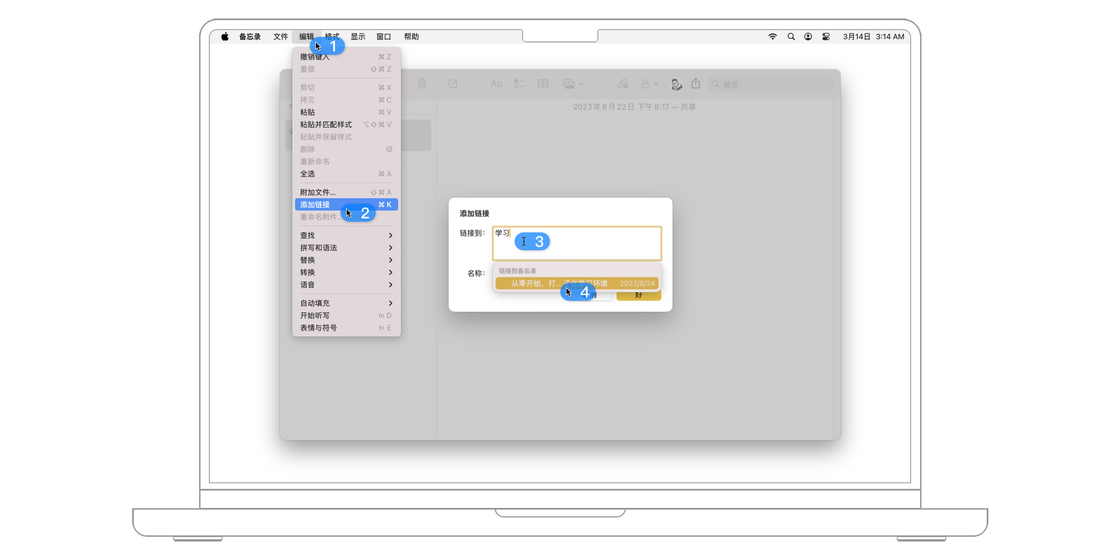Image resolution: width=1120 pixels, height=560 pixels.
Task: Click the trash delete note icon
Action: pyautogui.click(x=422, y=84)
